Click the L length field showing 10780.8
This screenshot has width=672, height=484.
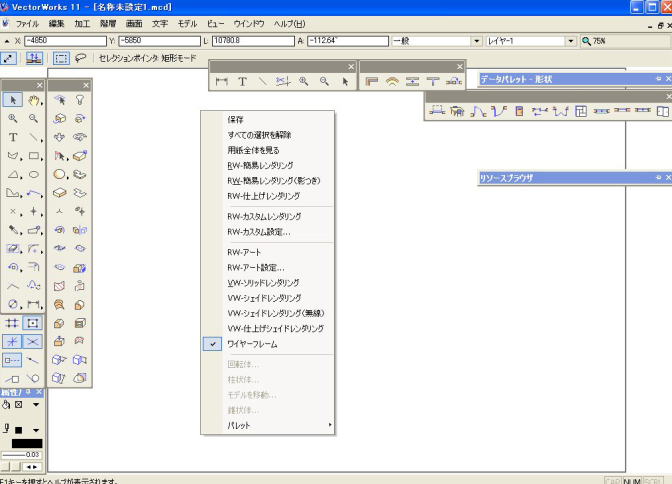click(253, 41)
